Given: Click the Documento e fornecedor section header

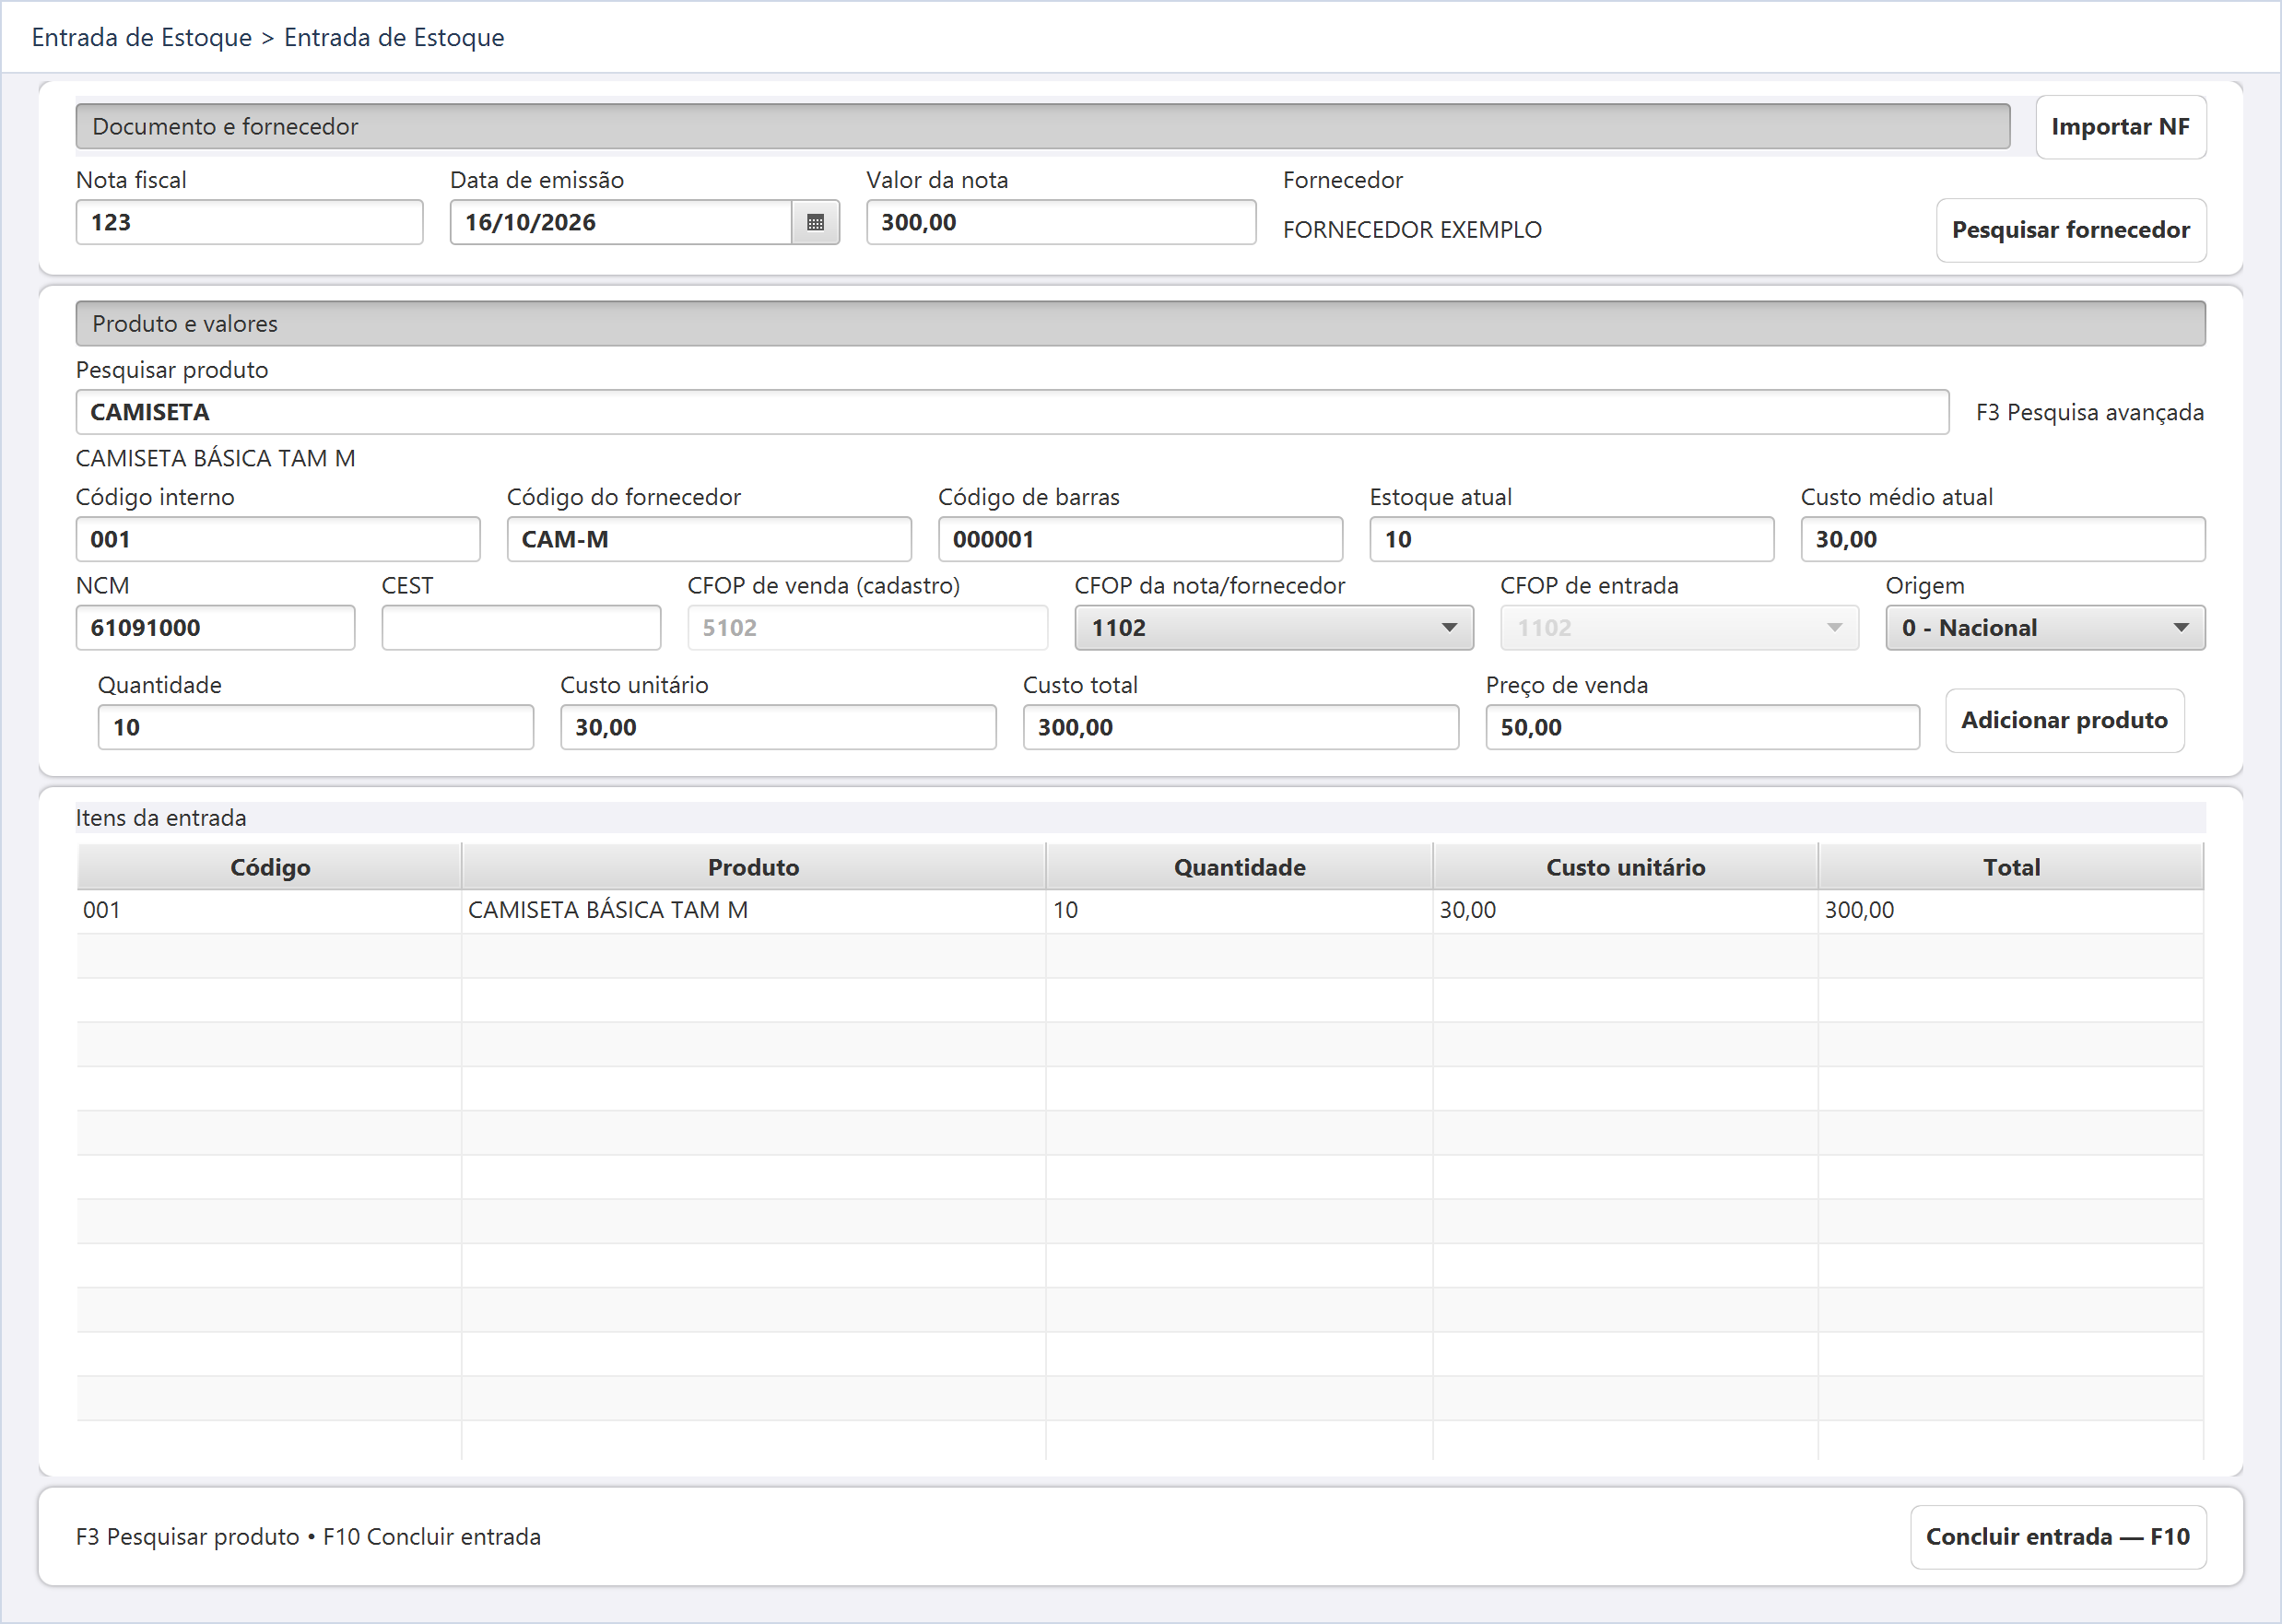Looking at the screenshot, I should [x=1042, y=126].
